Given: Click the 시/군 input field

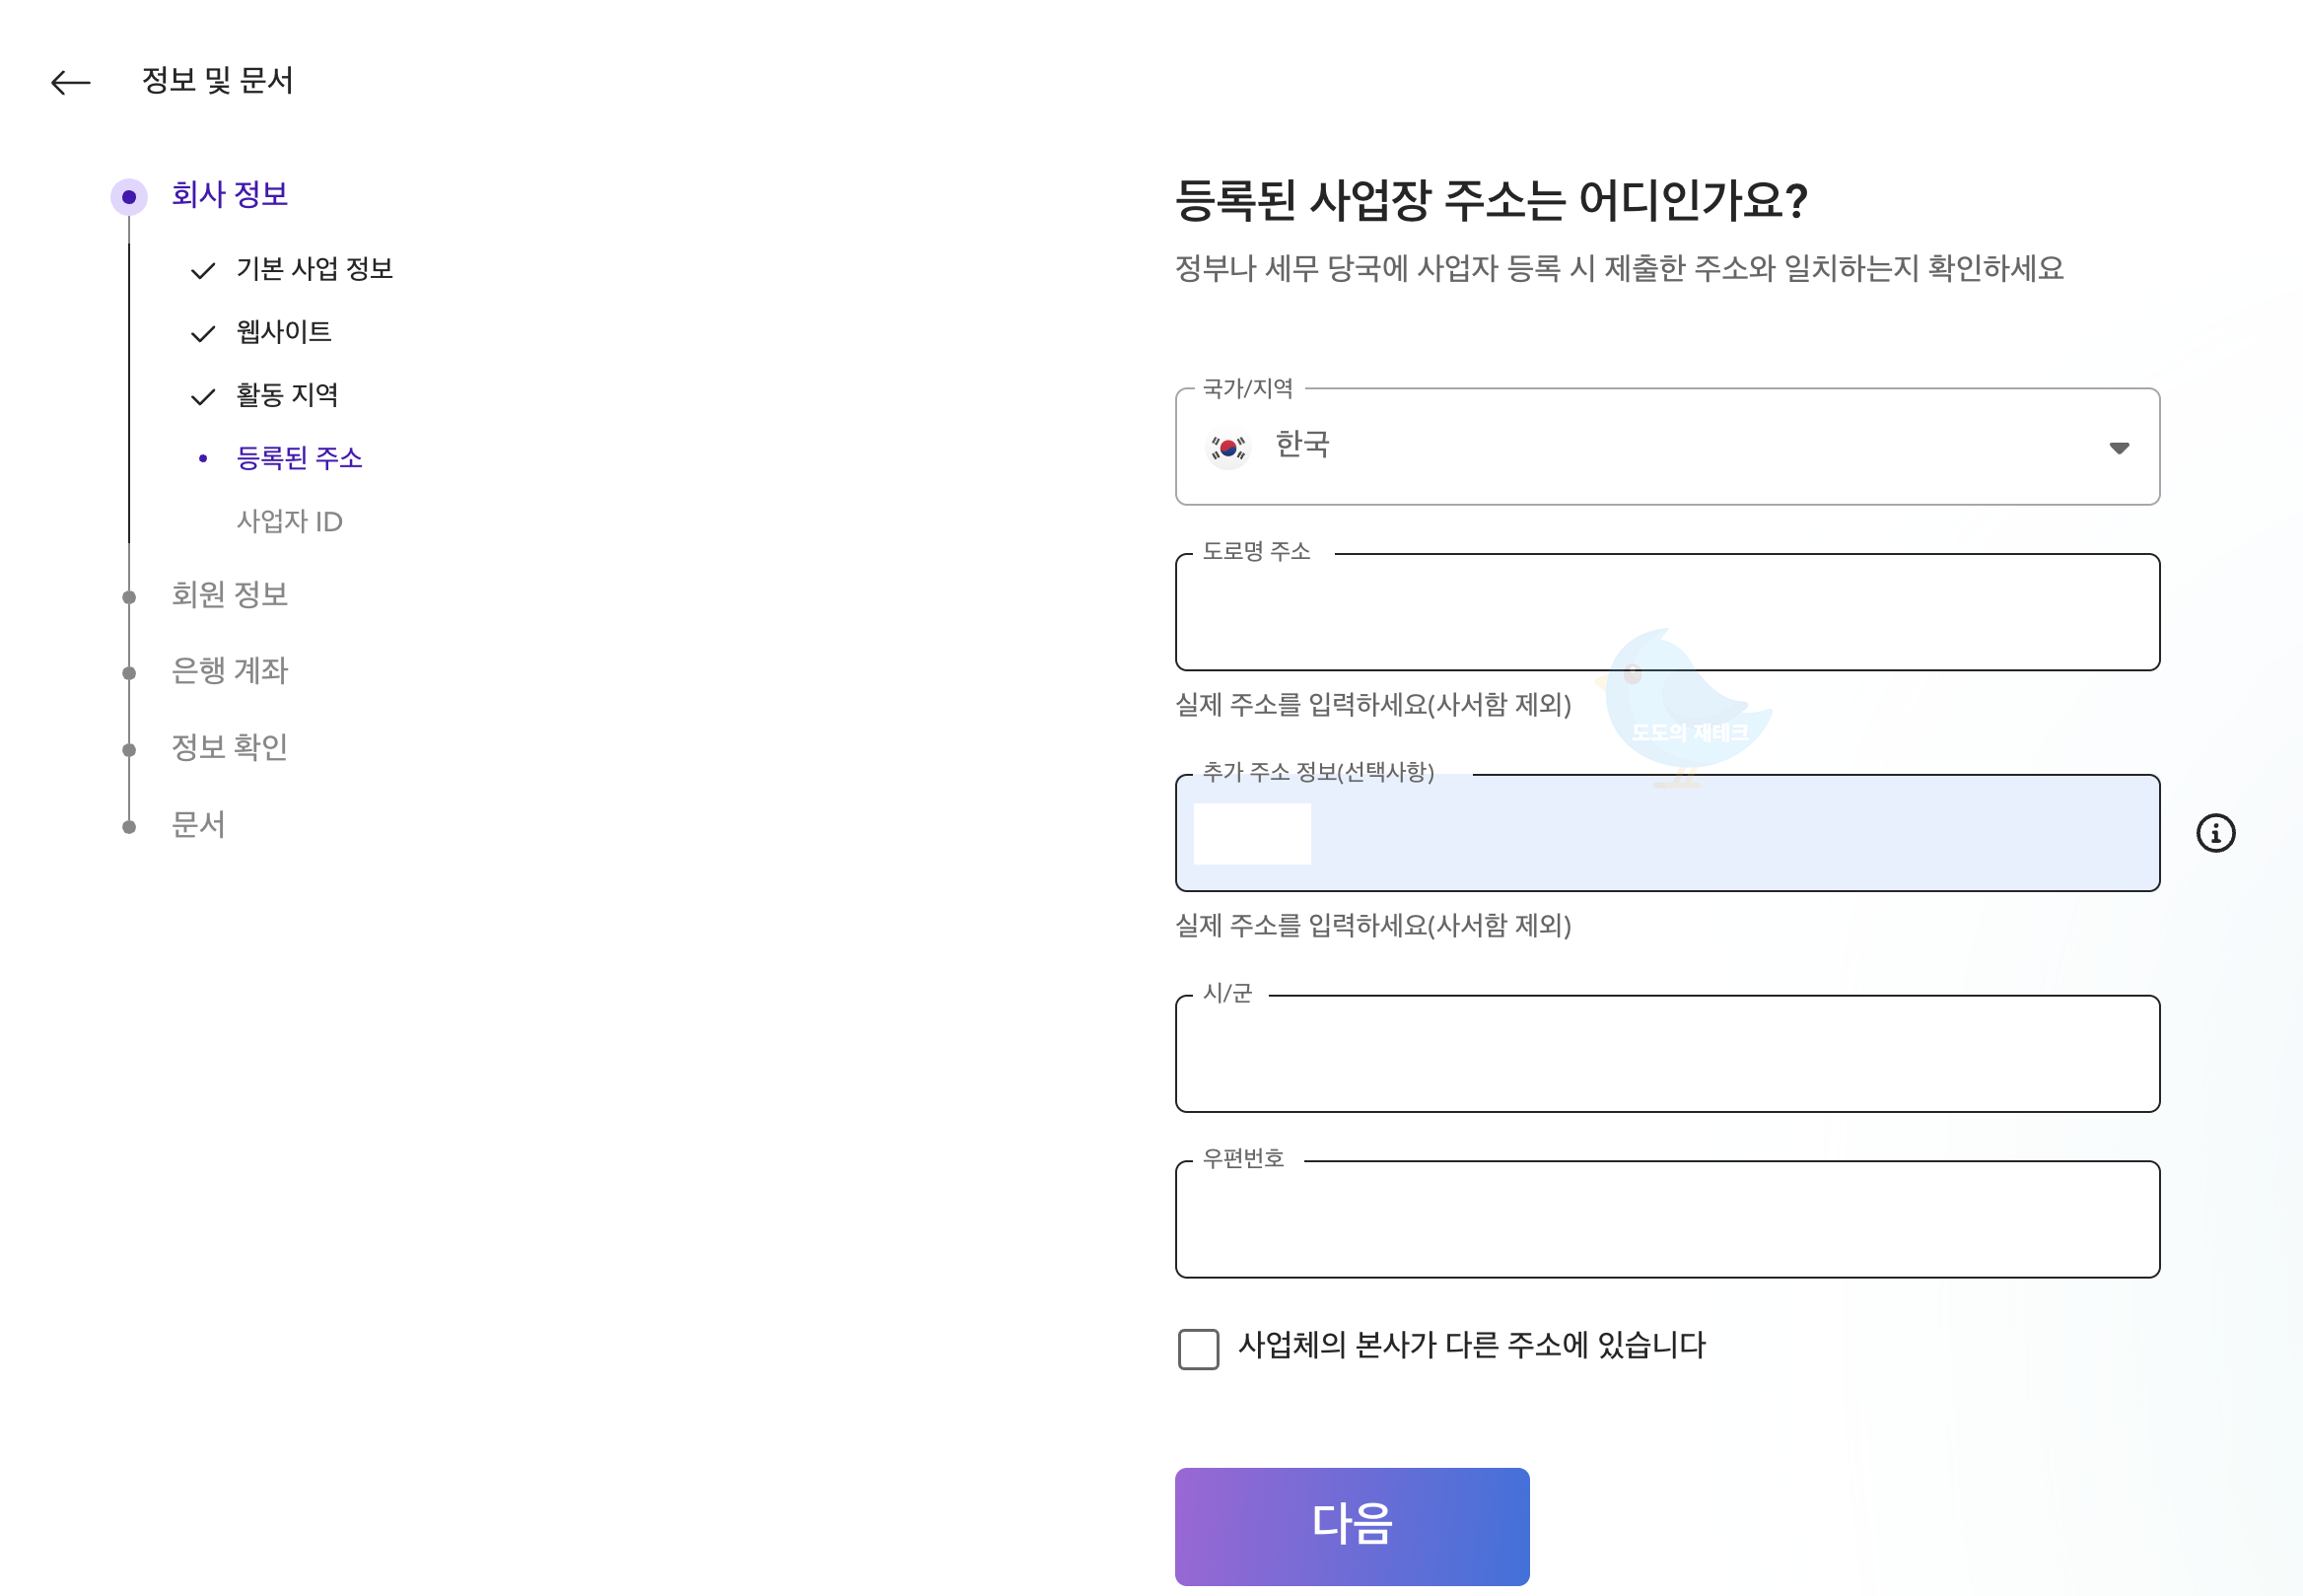Looking at the screenshot, I should (1667, 1053).
